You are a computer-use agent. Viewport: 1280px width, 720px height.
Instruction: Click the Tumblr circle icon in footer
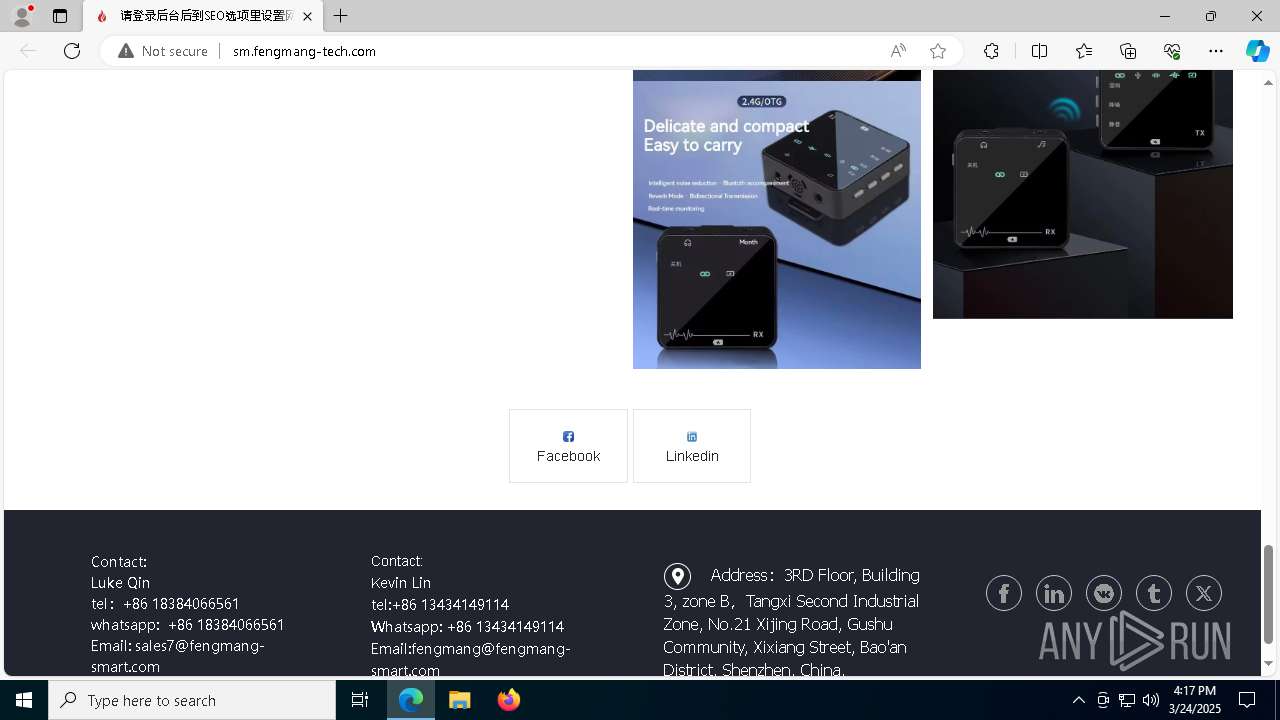coord(1154,593)
